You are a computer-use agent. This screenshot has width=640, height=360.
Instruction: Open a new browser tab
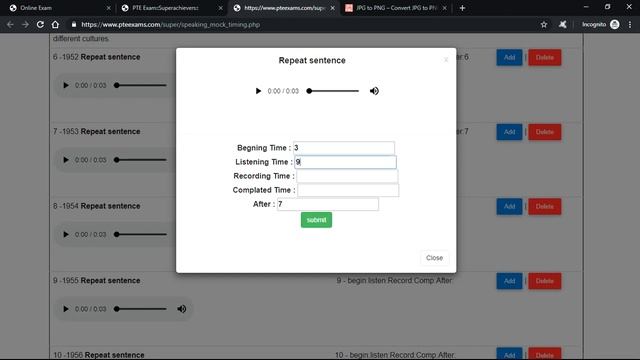[462, 8]
